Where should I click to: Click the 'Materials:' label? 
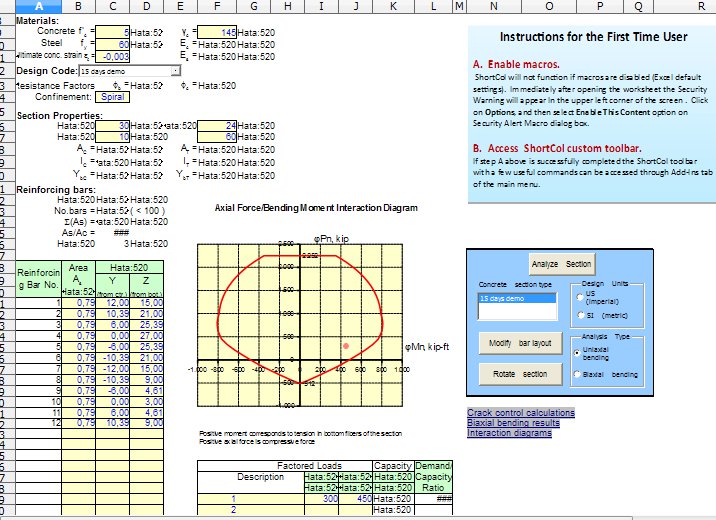tap(37, 21)
